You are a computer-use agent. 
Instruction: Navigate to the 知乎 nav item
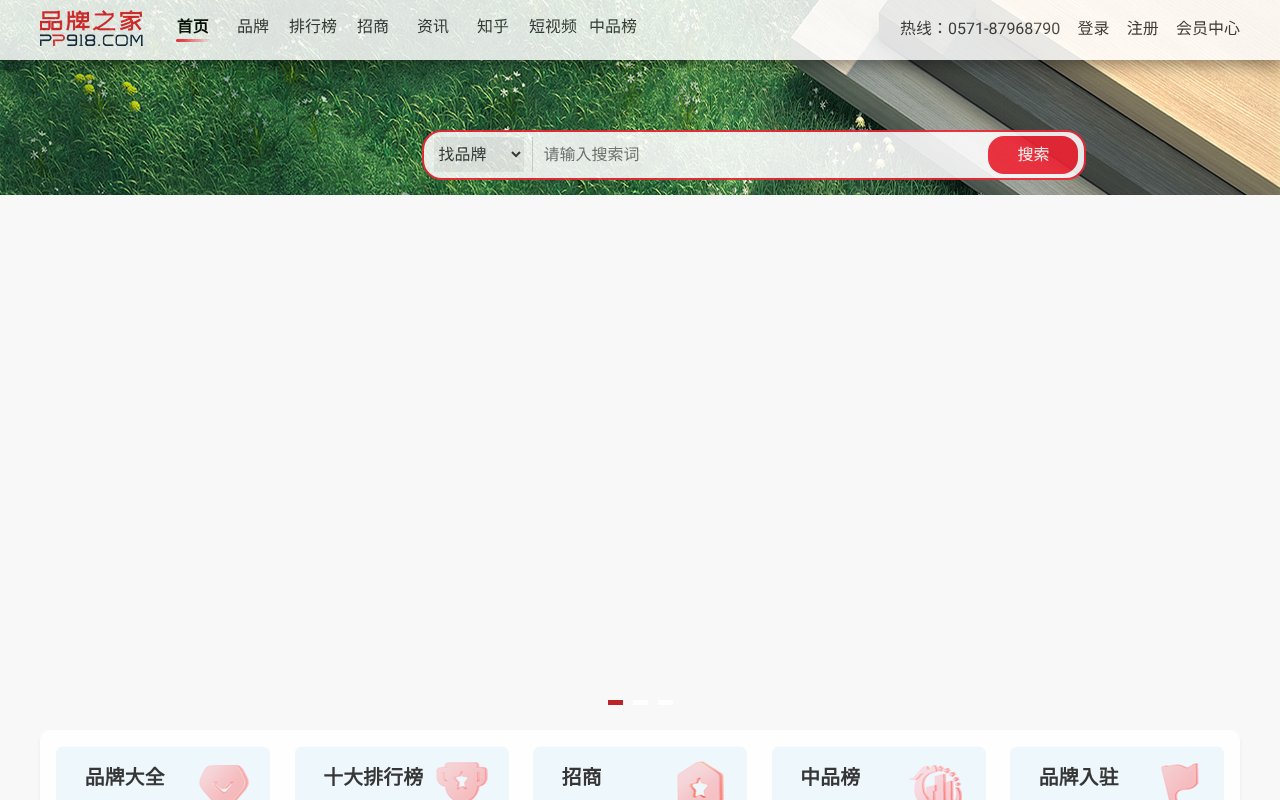click(492, 27)
